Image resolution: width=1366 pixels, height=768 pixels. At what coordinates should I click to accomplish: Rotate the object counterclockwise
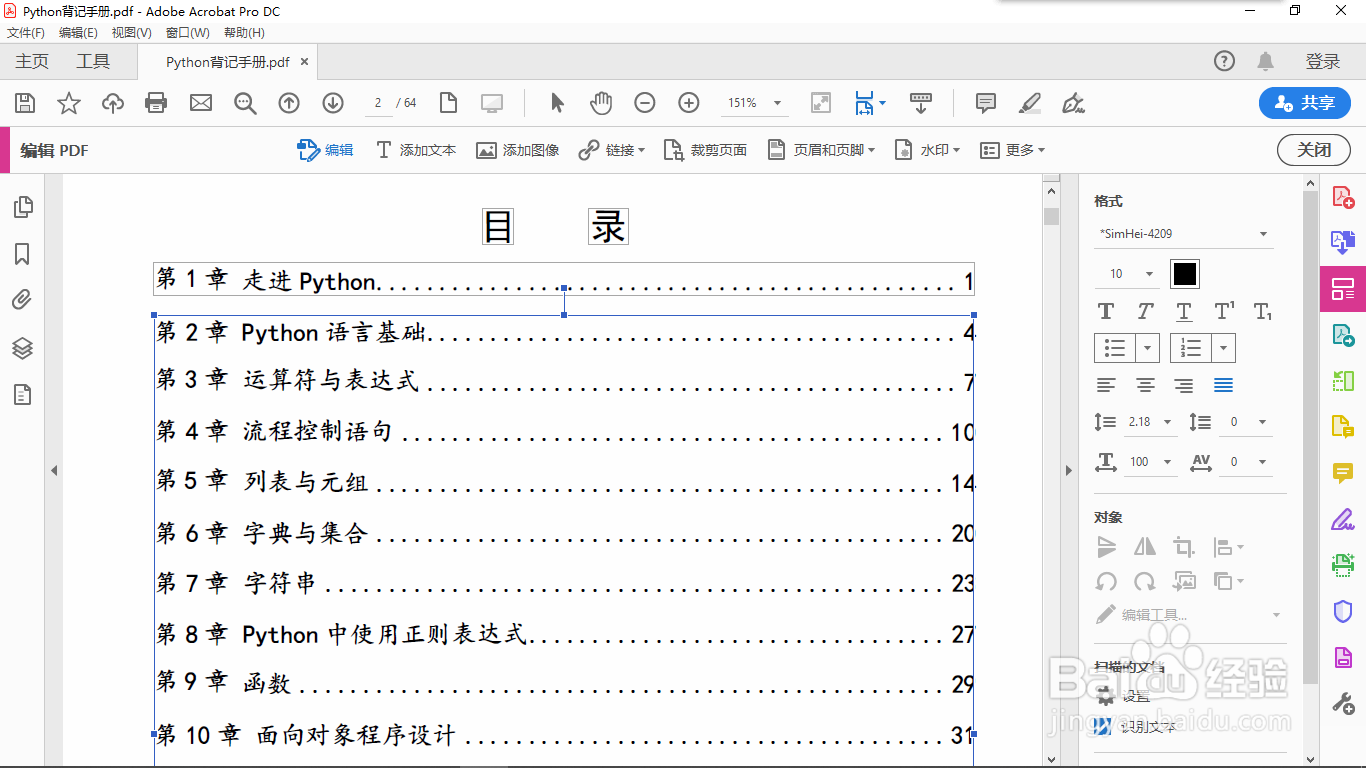point(1106,581)
